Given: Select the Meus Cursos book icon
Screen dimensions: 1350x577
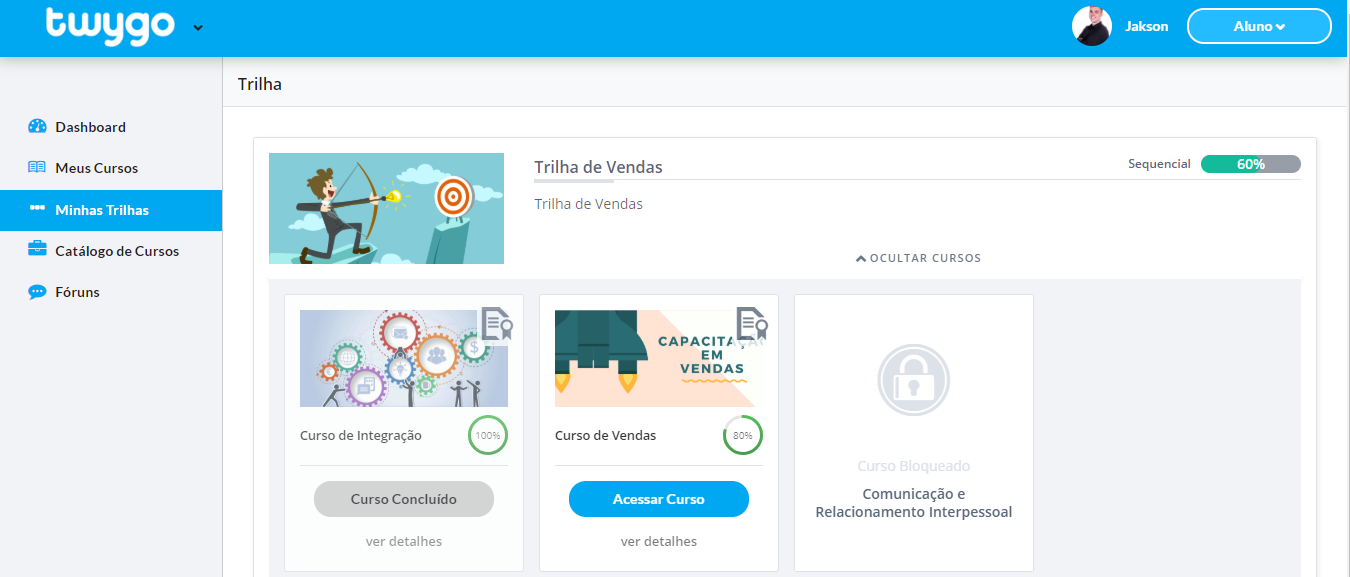Looking at the screenshot, I should click(36, 167).
